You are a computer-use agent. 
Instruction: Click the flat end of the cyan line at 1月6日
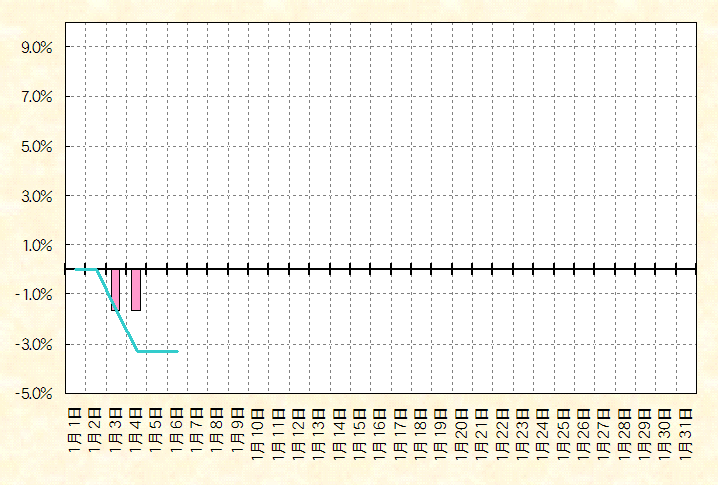(x=174, y=351)
